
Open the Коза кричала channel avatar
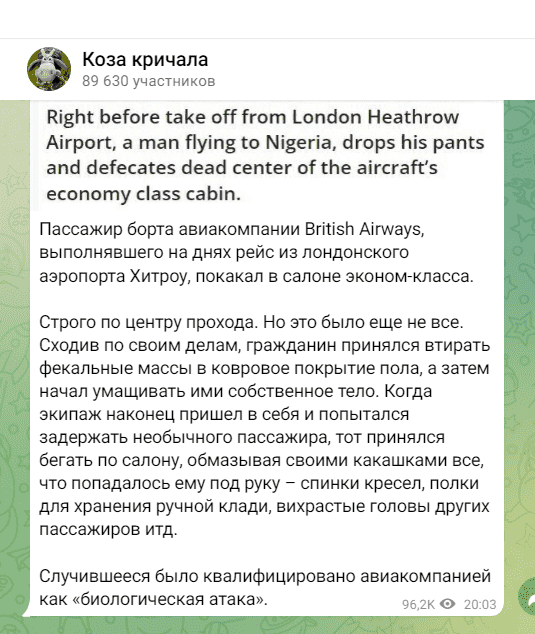pyautogui.click(x=49, y=69)
